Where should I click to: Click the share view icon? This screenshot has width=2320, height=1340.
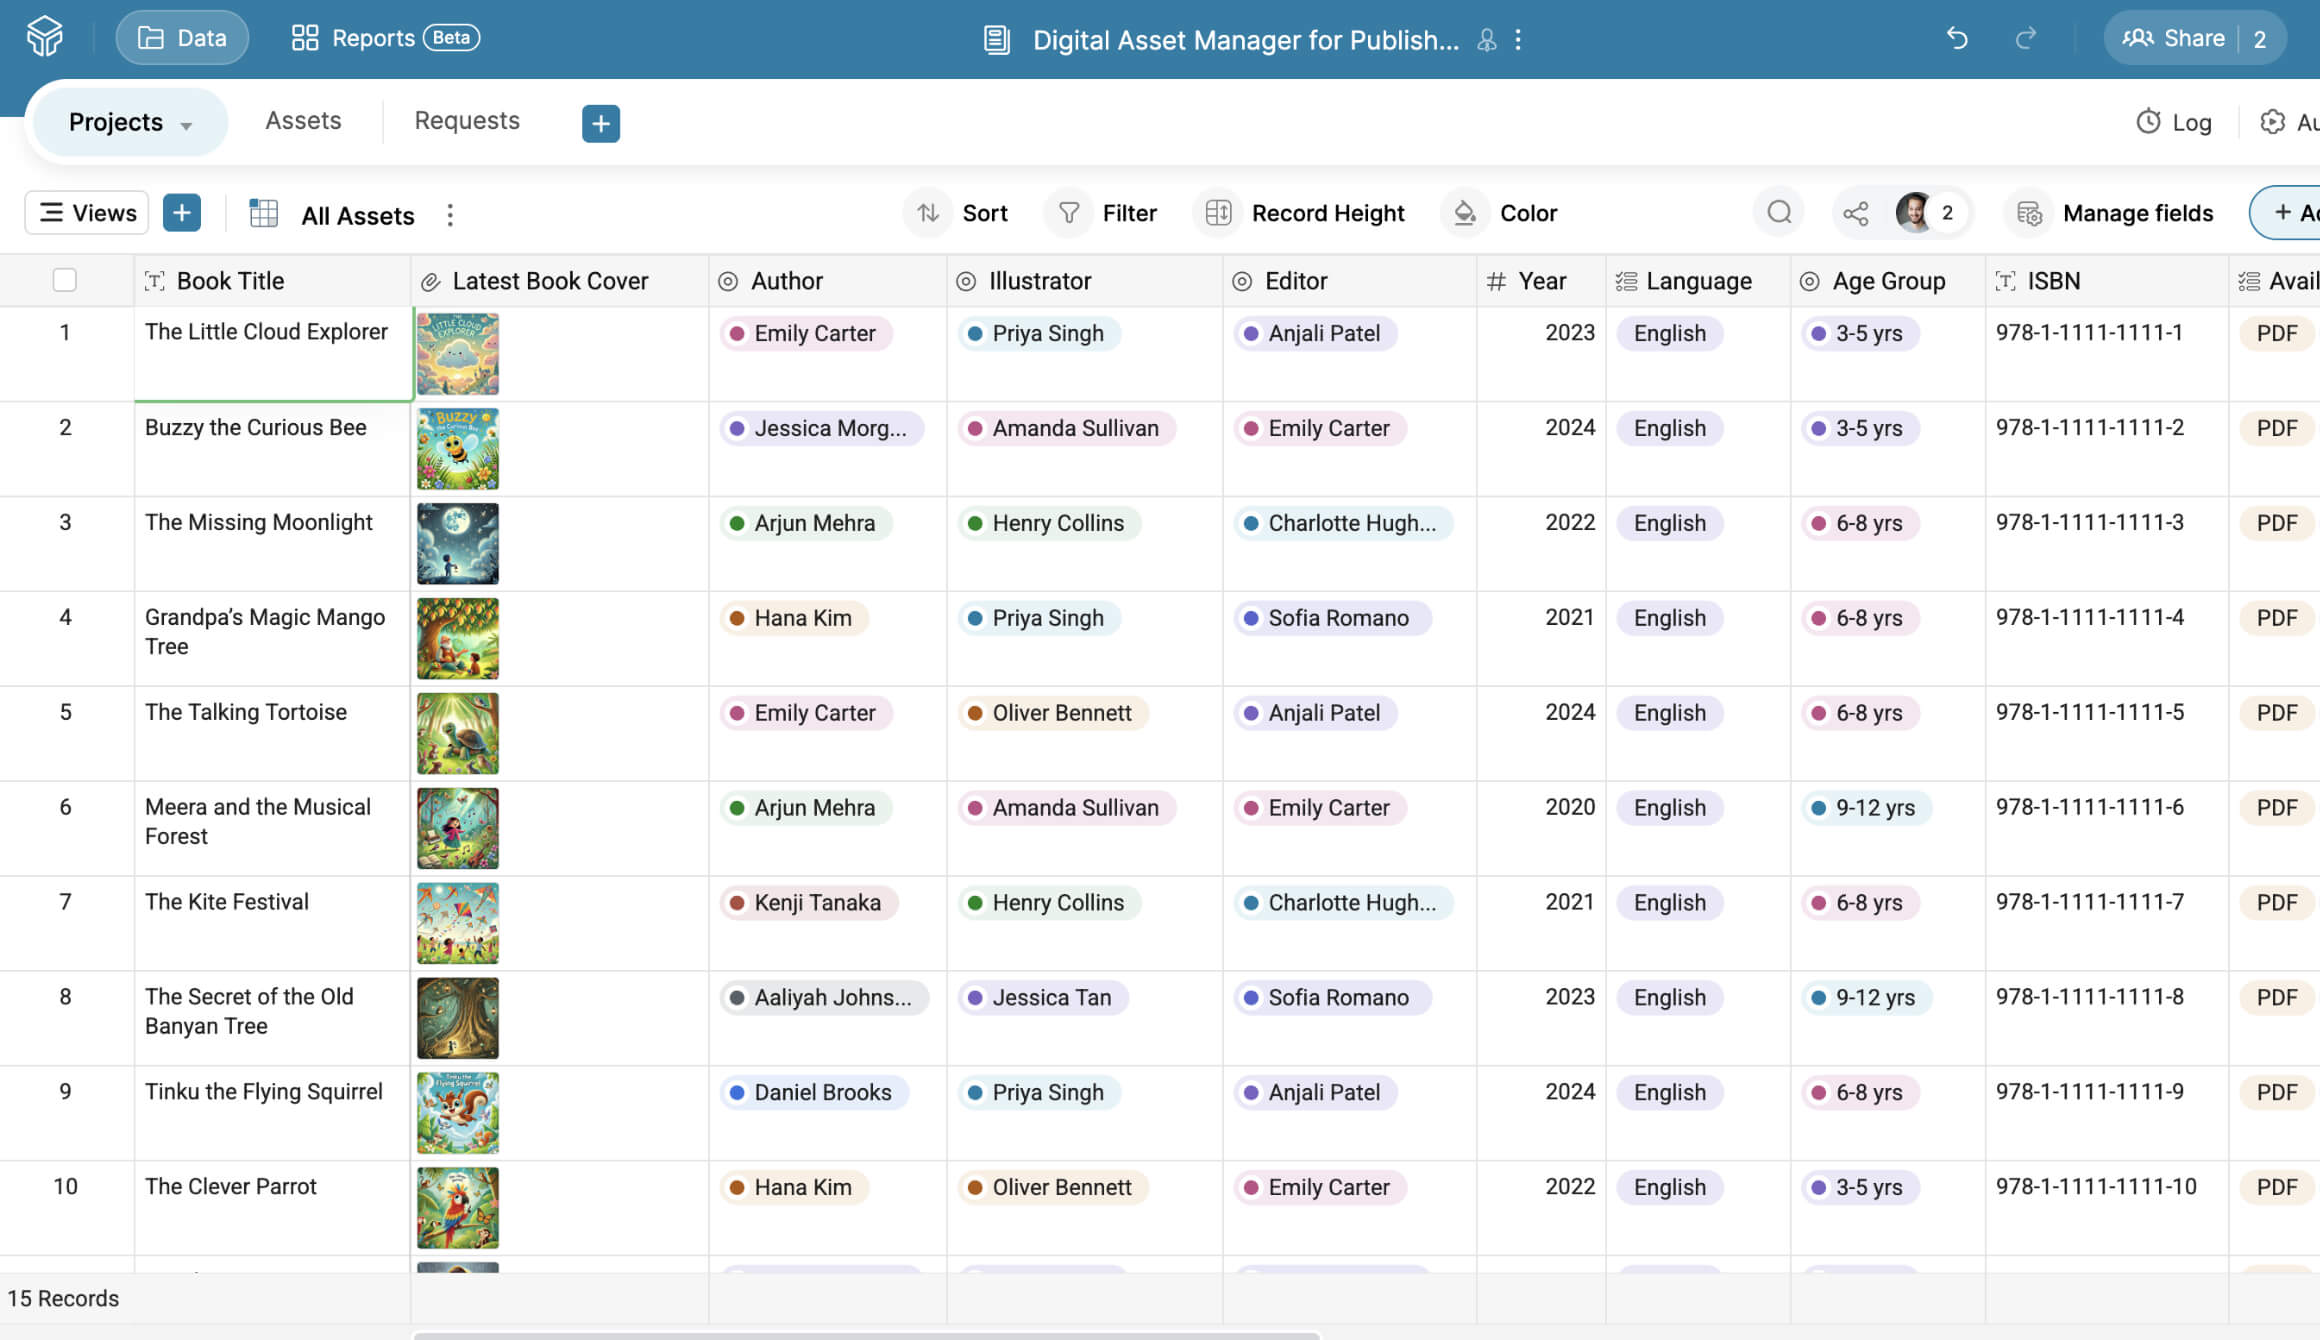pyautogui.click(x=1856, y=213)
